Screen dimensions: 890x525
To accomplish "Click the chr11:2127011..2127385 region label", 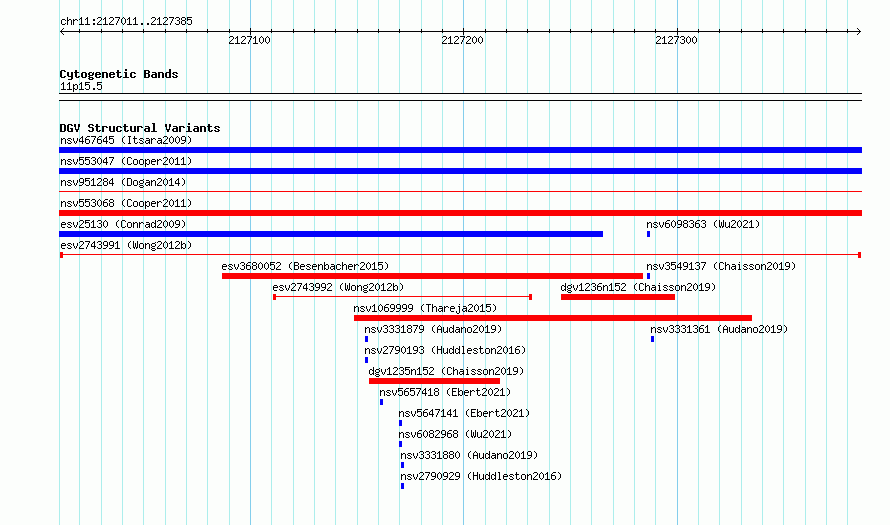I will (126, 21).
